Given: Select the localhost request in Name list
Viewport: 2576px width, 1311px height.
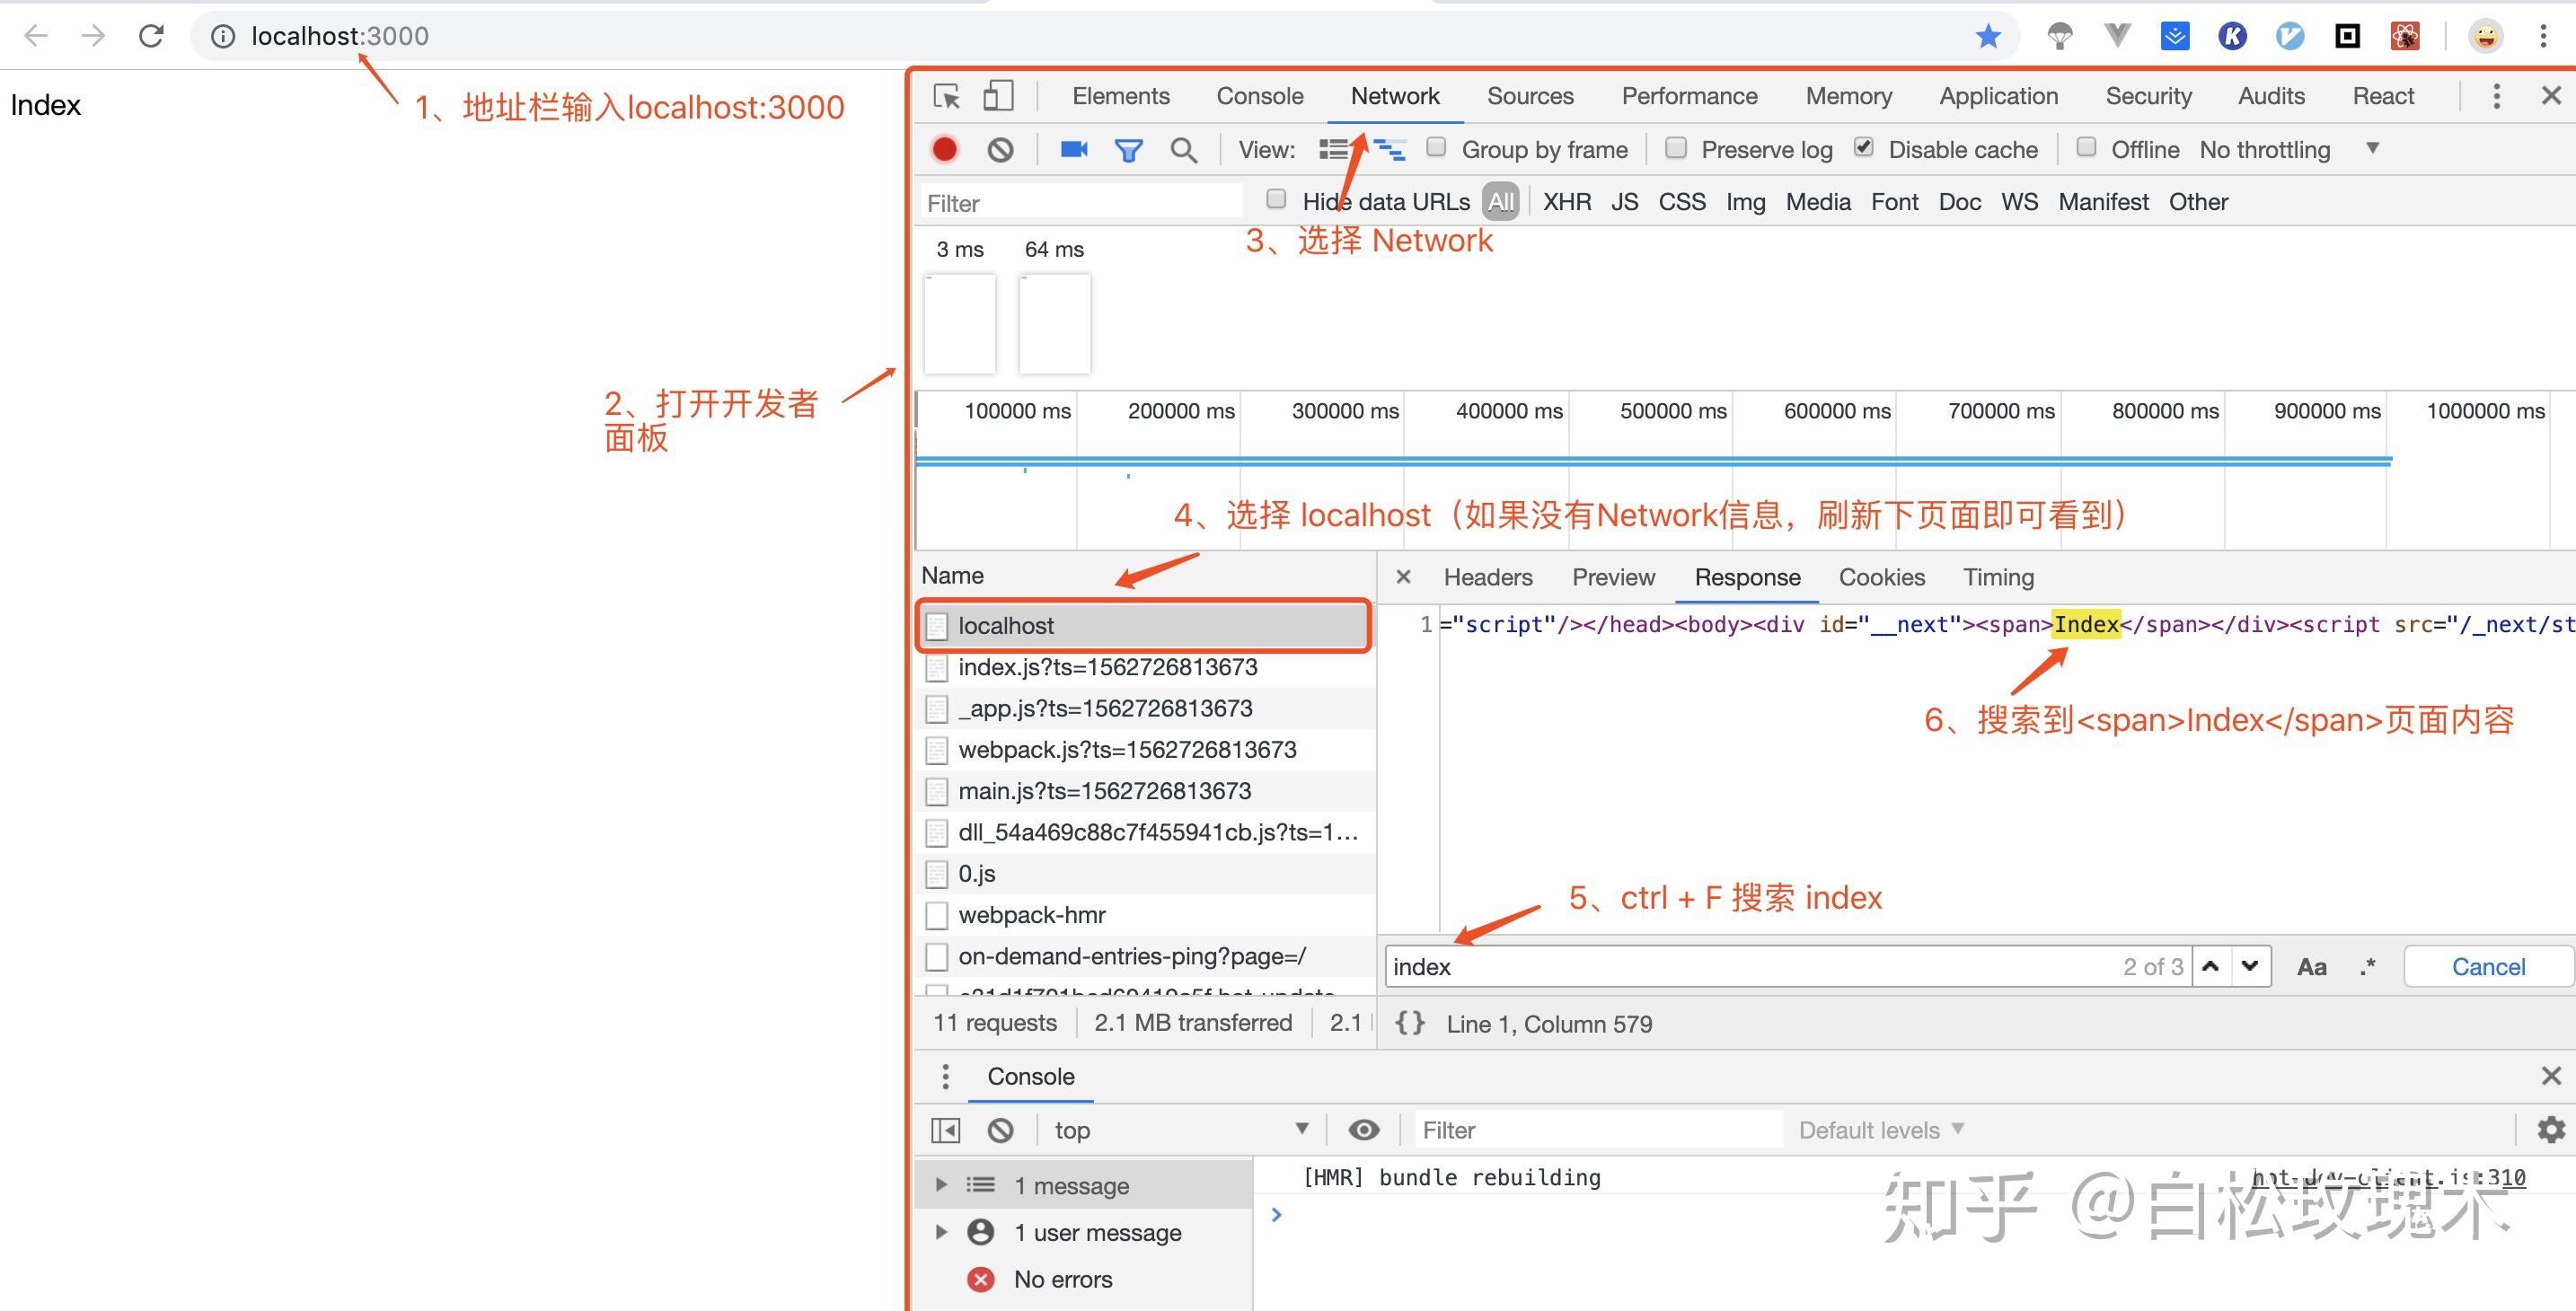Looking at the screenshot, I should click(x=1007, y=625).
